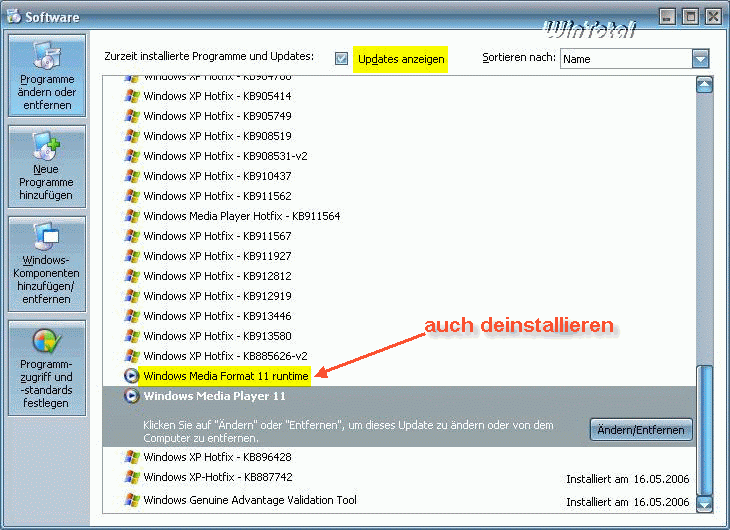Click icon of Hotfix KB912812
The width and height of the screenshot is (730, 530).
pyautogui.click(x=132, y=276)
